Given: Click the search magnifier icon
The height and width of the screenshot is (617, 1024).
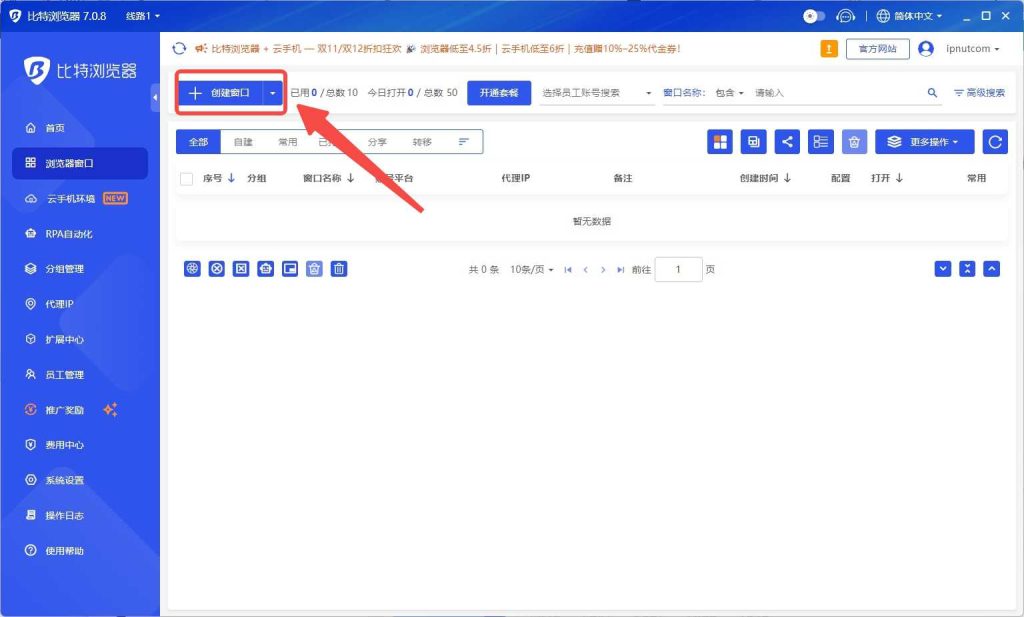Looking at the screenshot, I should click(x=932, y=93).
